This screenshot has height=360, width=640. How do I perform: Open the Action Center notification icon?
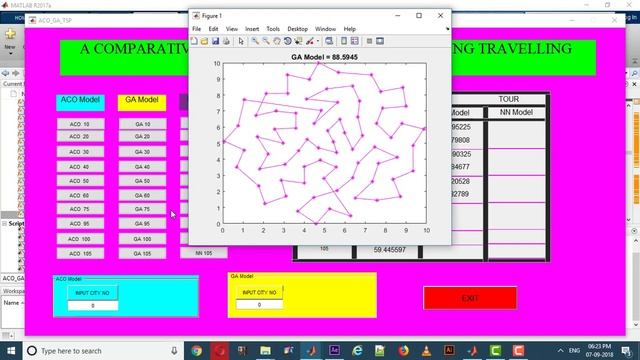pyautogui.click(x=627, y=351)
